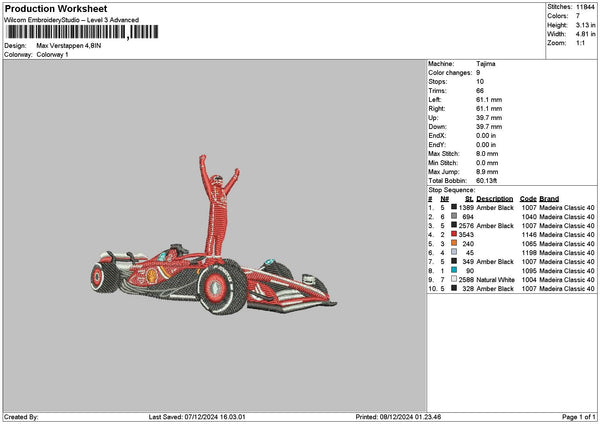
Task: Click thread code 1065 in the orange row
Action: click(529, 244)
